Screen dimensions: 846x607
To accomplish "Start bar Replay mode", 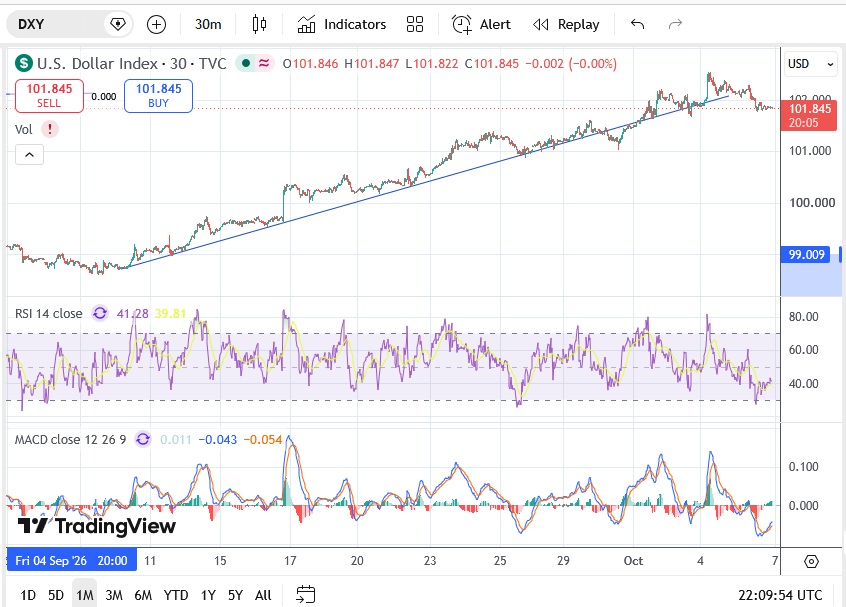I will click(566, 24).
